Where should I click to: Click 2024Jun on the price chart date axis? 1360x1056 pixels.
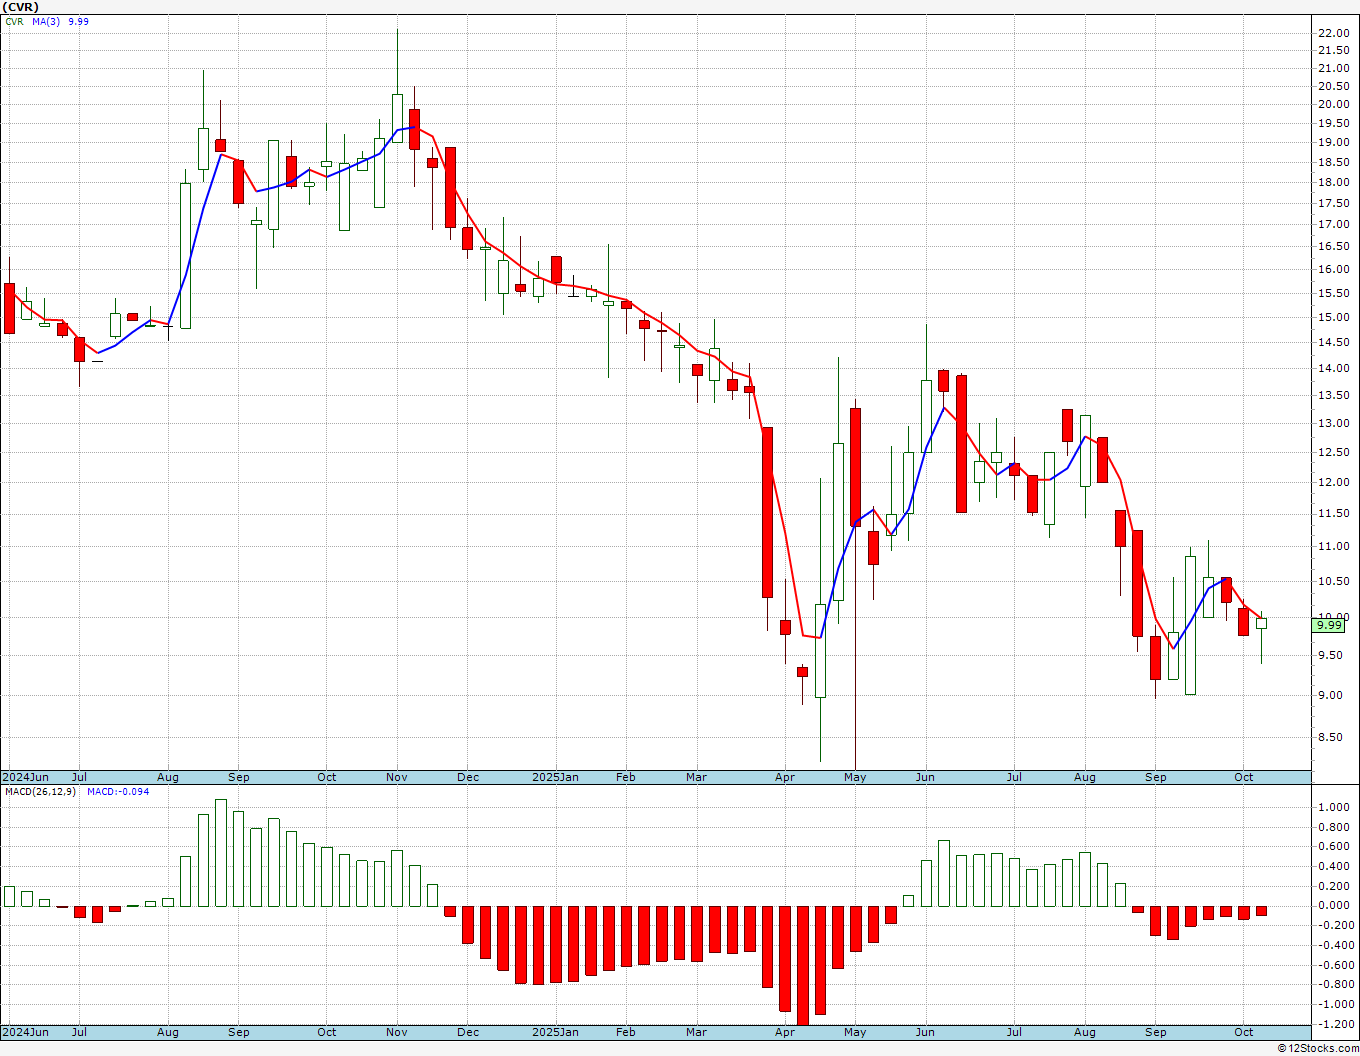click(x=25, y=777)
